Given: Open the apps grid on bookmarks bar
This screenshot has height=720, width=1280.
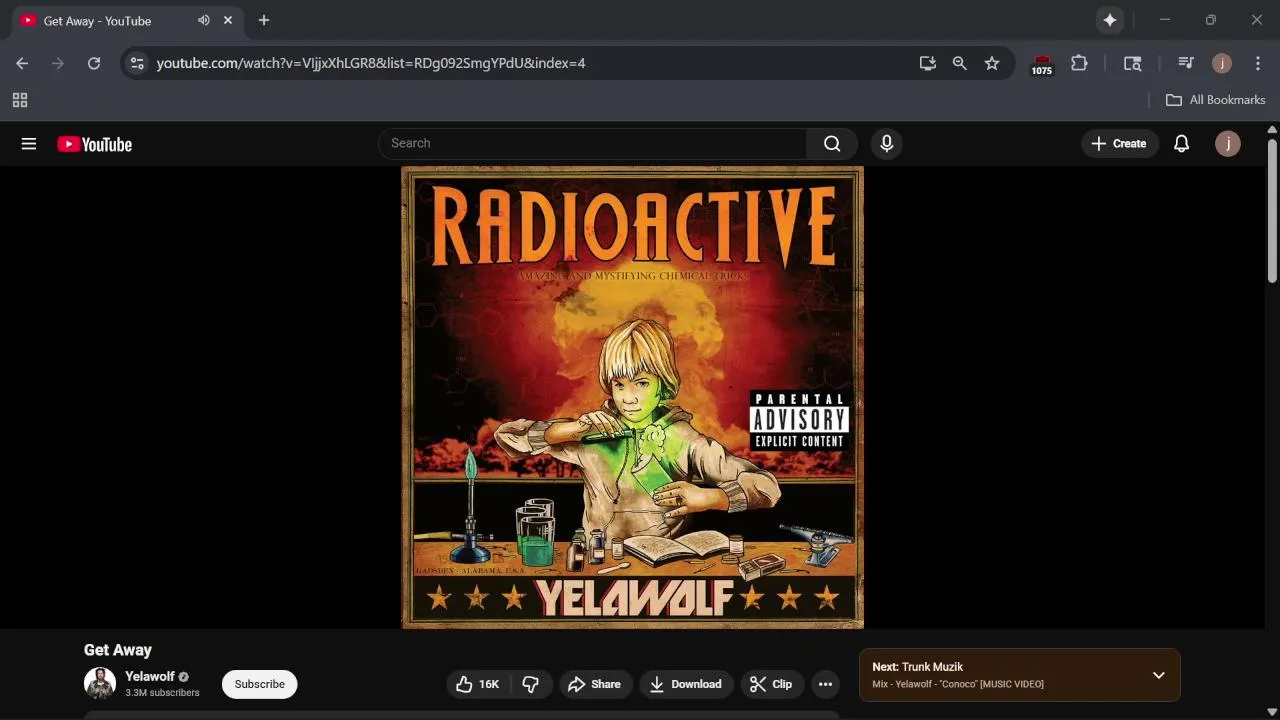Looking at the screenshot, I should pos(20,100).
